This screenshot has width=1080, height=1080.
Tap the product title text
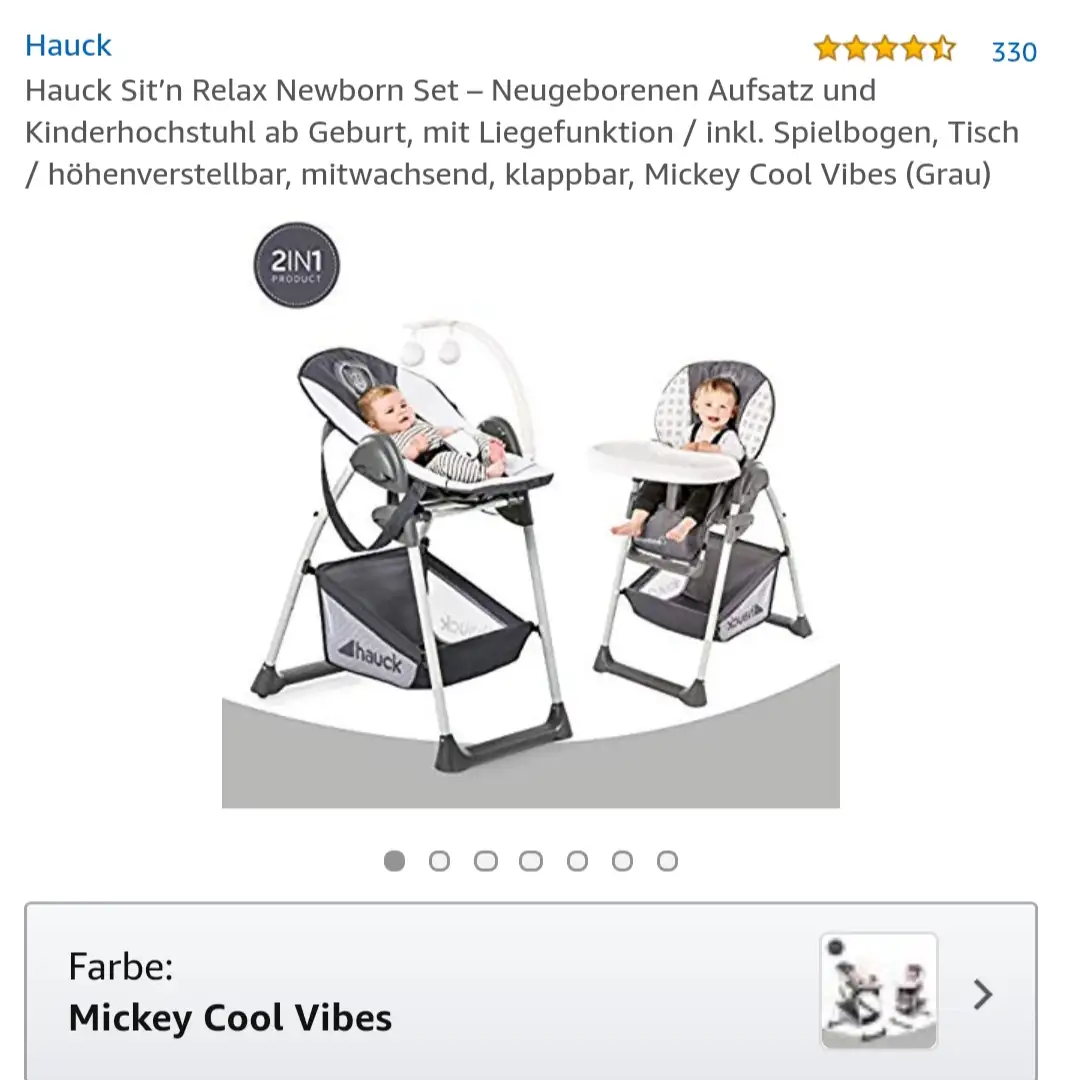pyautogui.click(x=521, y=132)
